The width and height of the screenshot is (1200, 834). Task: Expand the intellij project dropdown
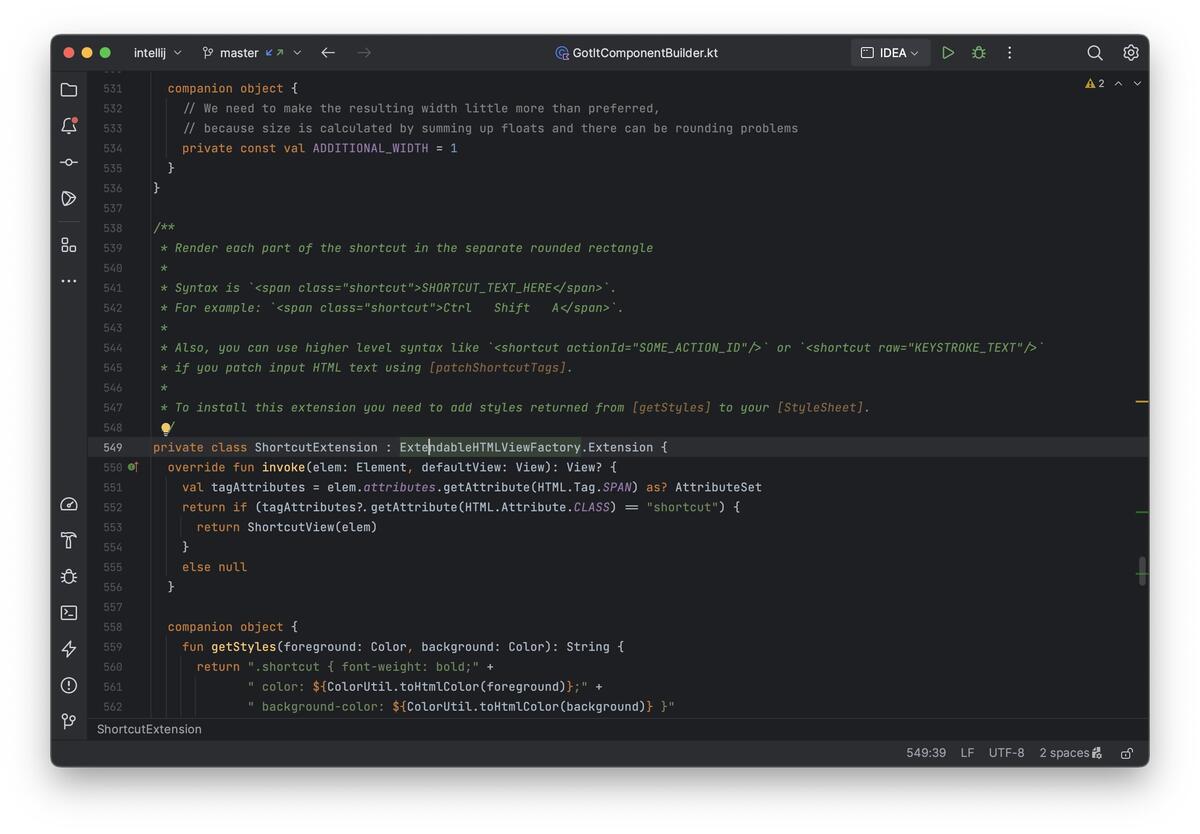[157, 53]
